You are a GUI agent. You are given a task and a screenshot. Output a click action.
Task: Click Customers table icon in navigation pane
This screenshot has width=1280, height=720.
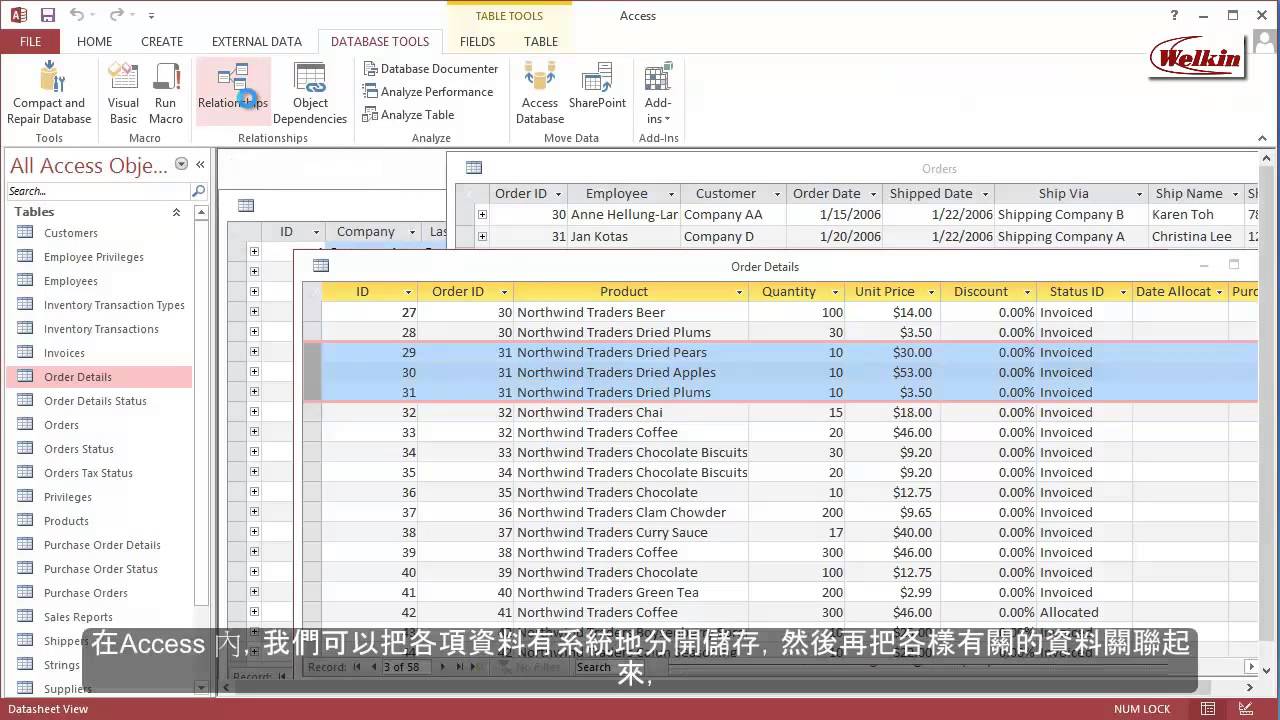coord(25,233)
